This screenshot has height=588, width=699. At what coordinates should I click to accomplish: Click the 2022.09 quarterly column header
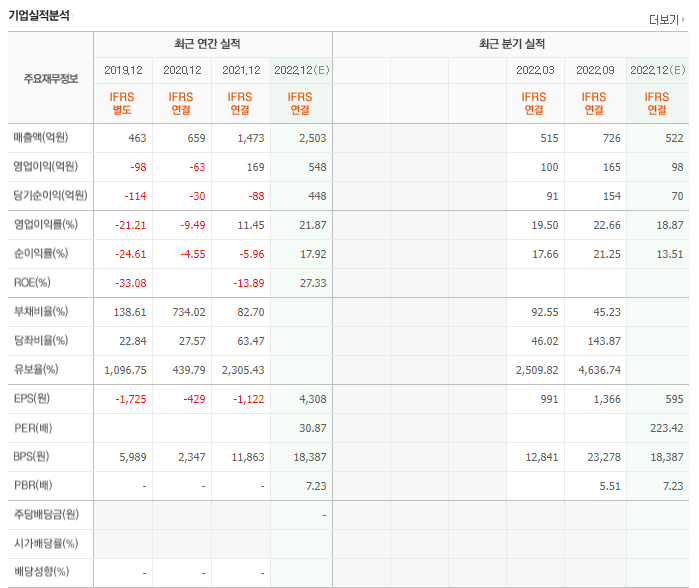pos(595,70)
